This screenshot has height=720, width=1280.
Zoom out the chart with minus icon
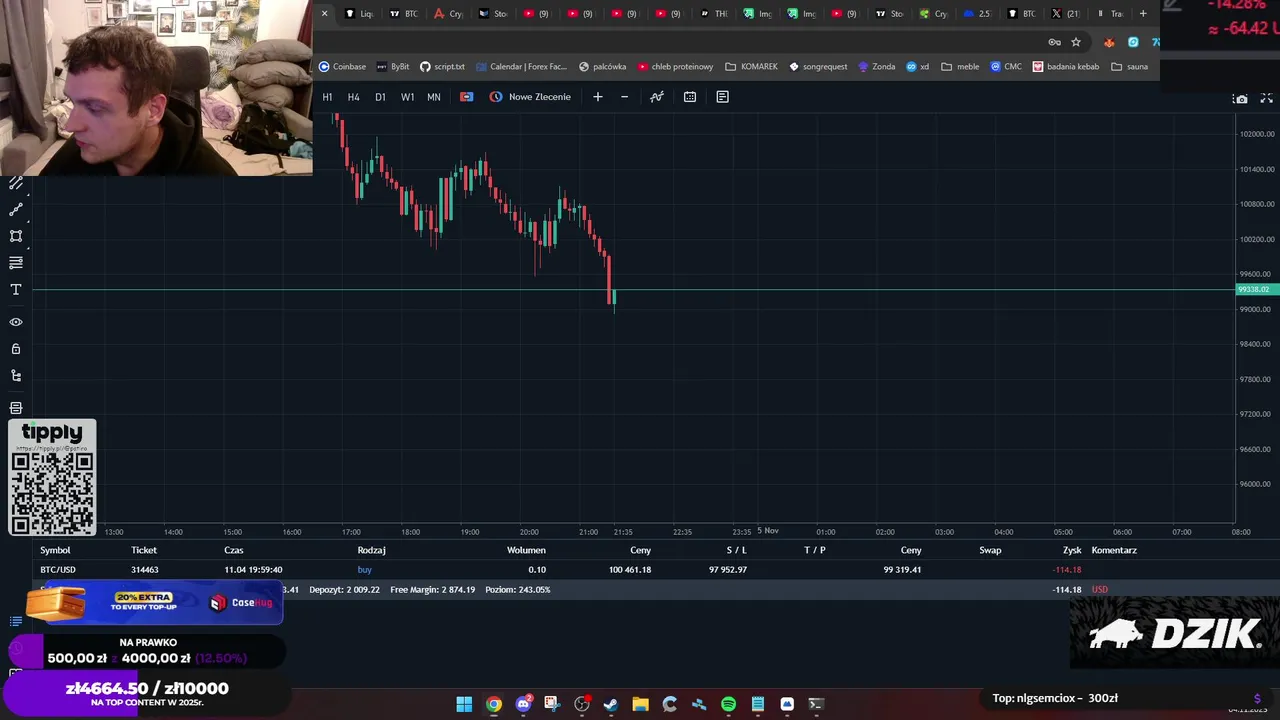624,97
